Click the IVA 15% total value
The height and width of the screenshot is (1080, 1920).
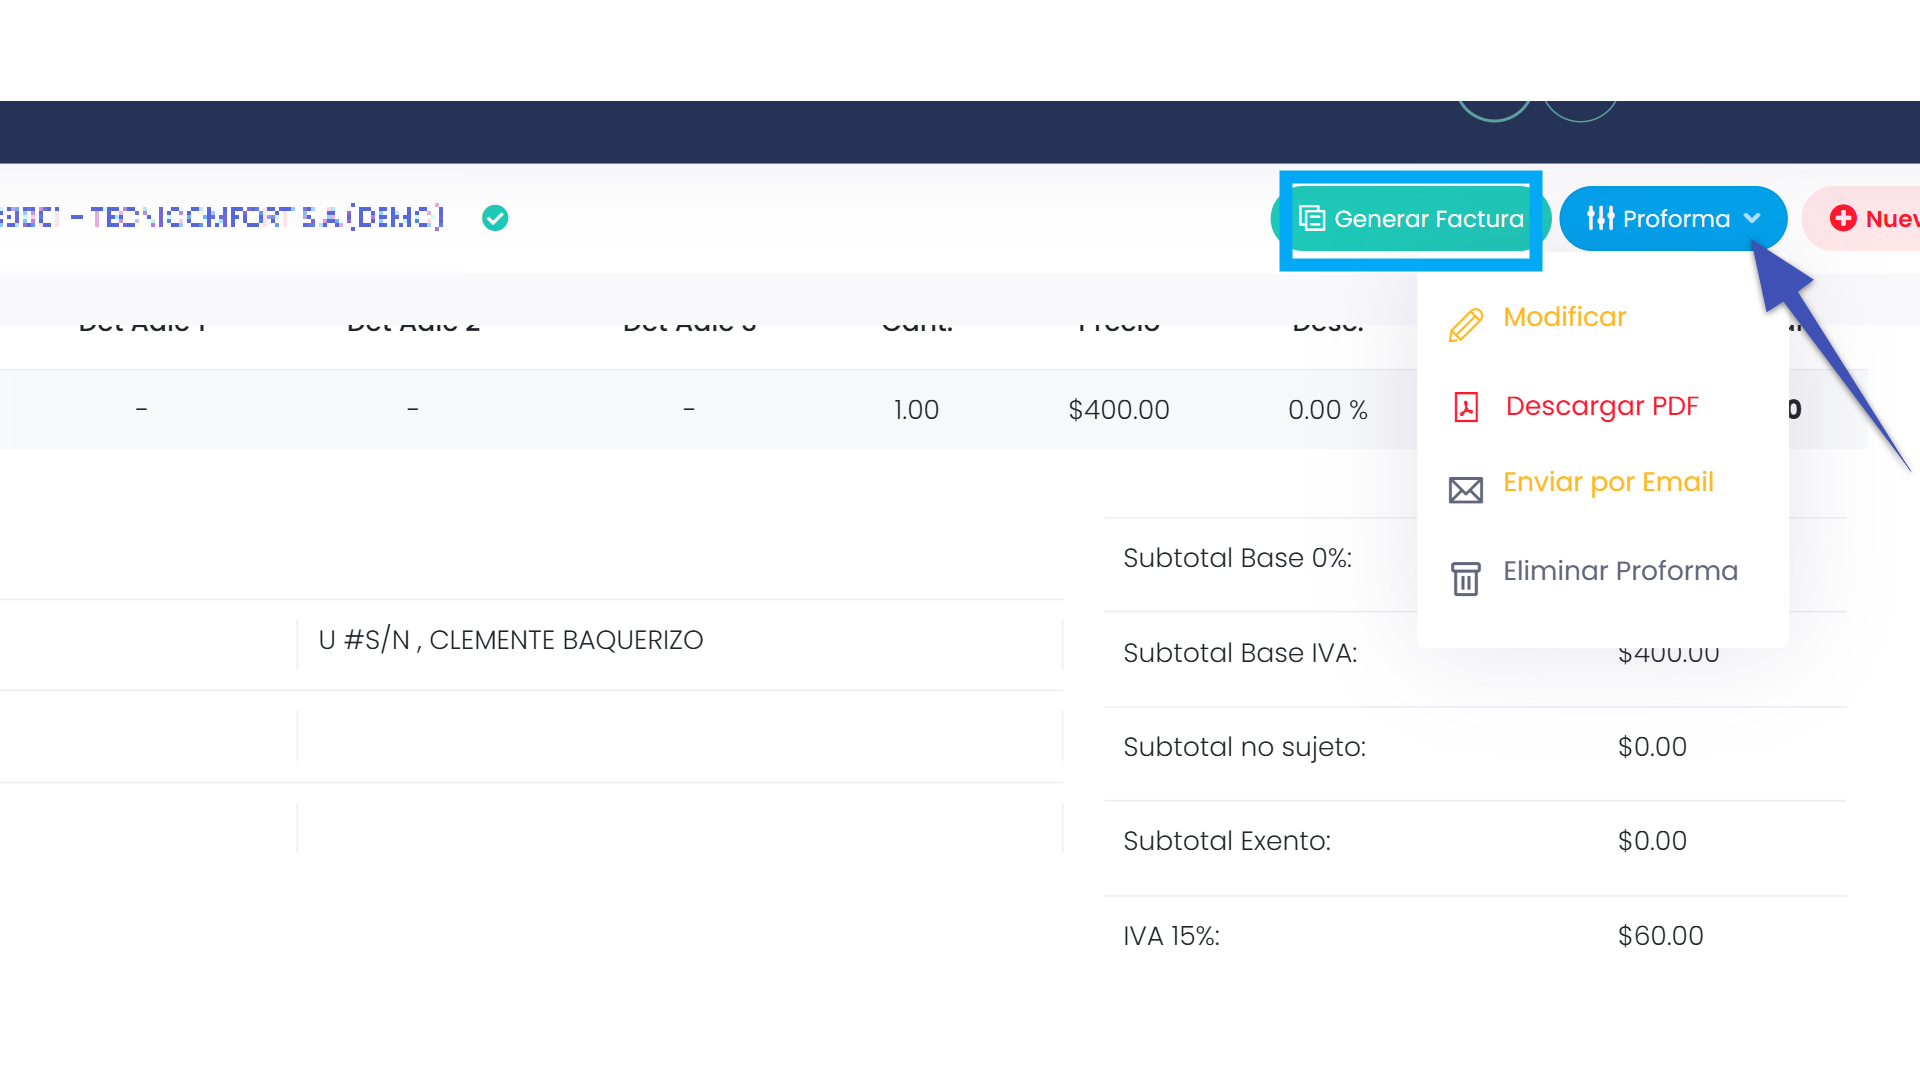tap(1661, 935)
